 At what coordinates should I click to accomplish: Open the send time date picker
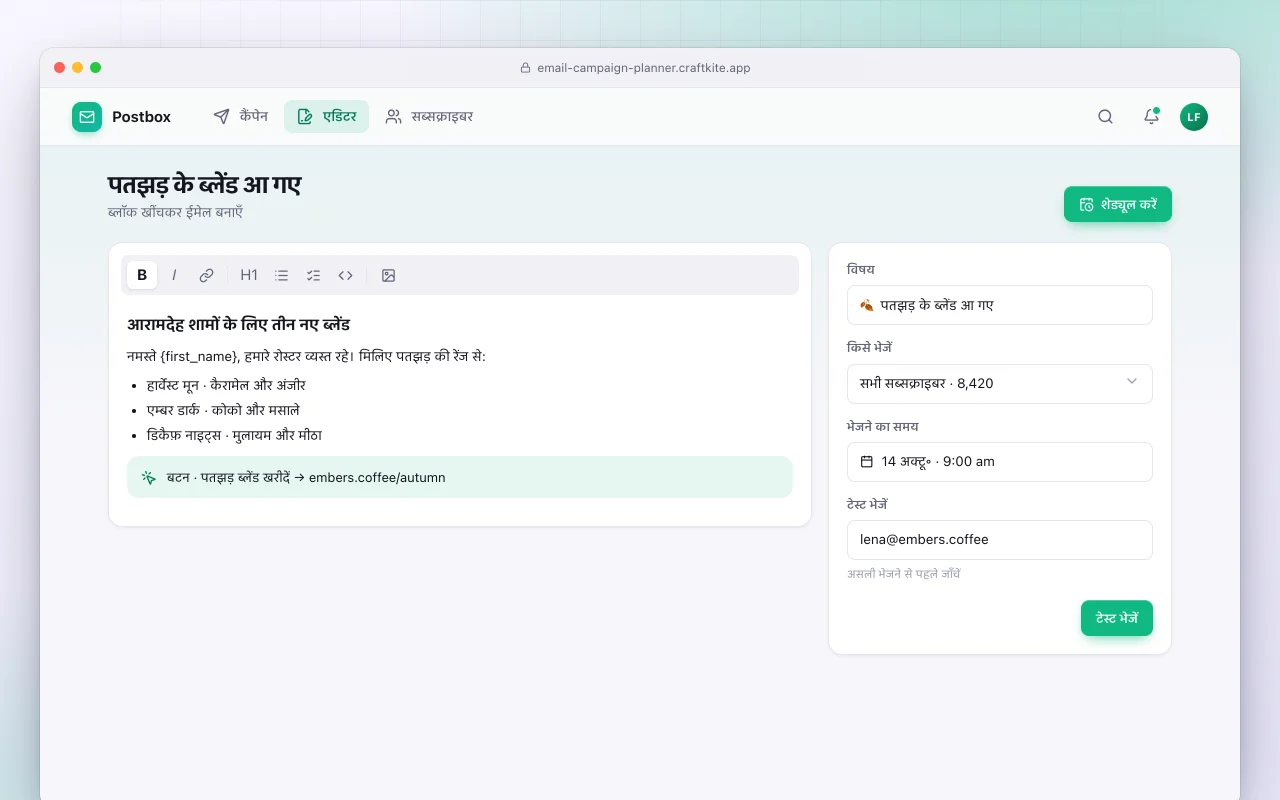[1000, 462]
